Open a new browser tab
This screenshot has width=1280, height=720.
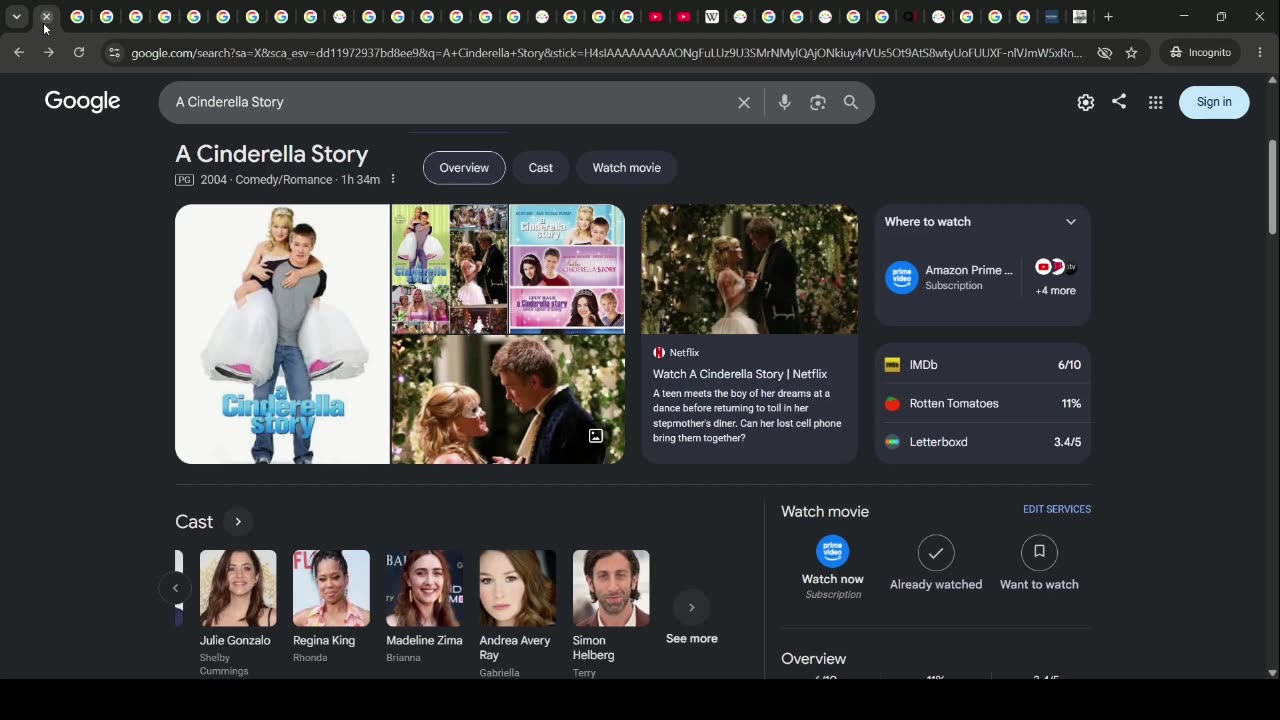pyautogui.click(x=1108, y=17)
